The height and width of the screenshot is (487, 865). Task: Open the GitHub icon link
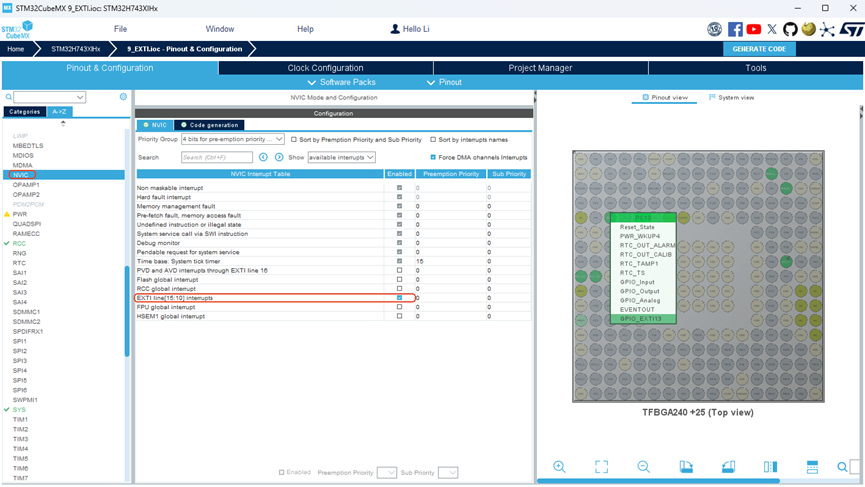[790, 29]
